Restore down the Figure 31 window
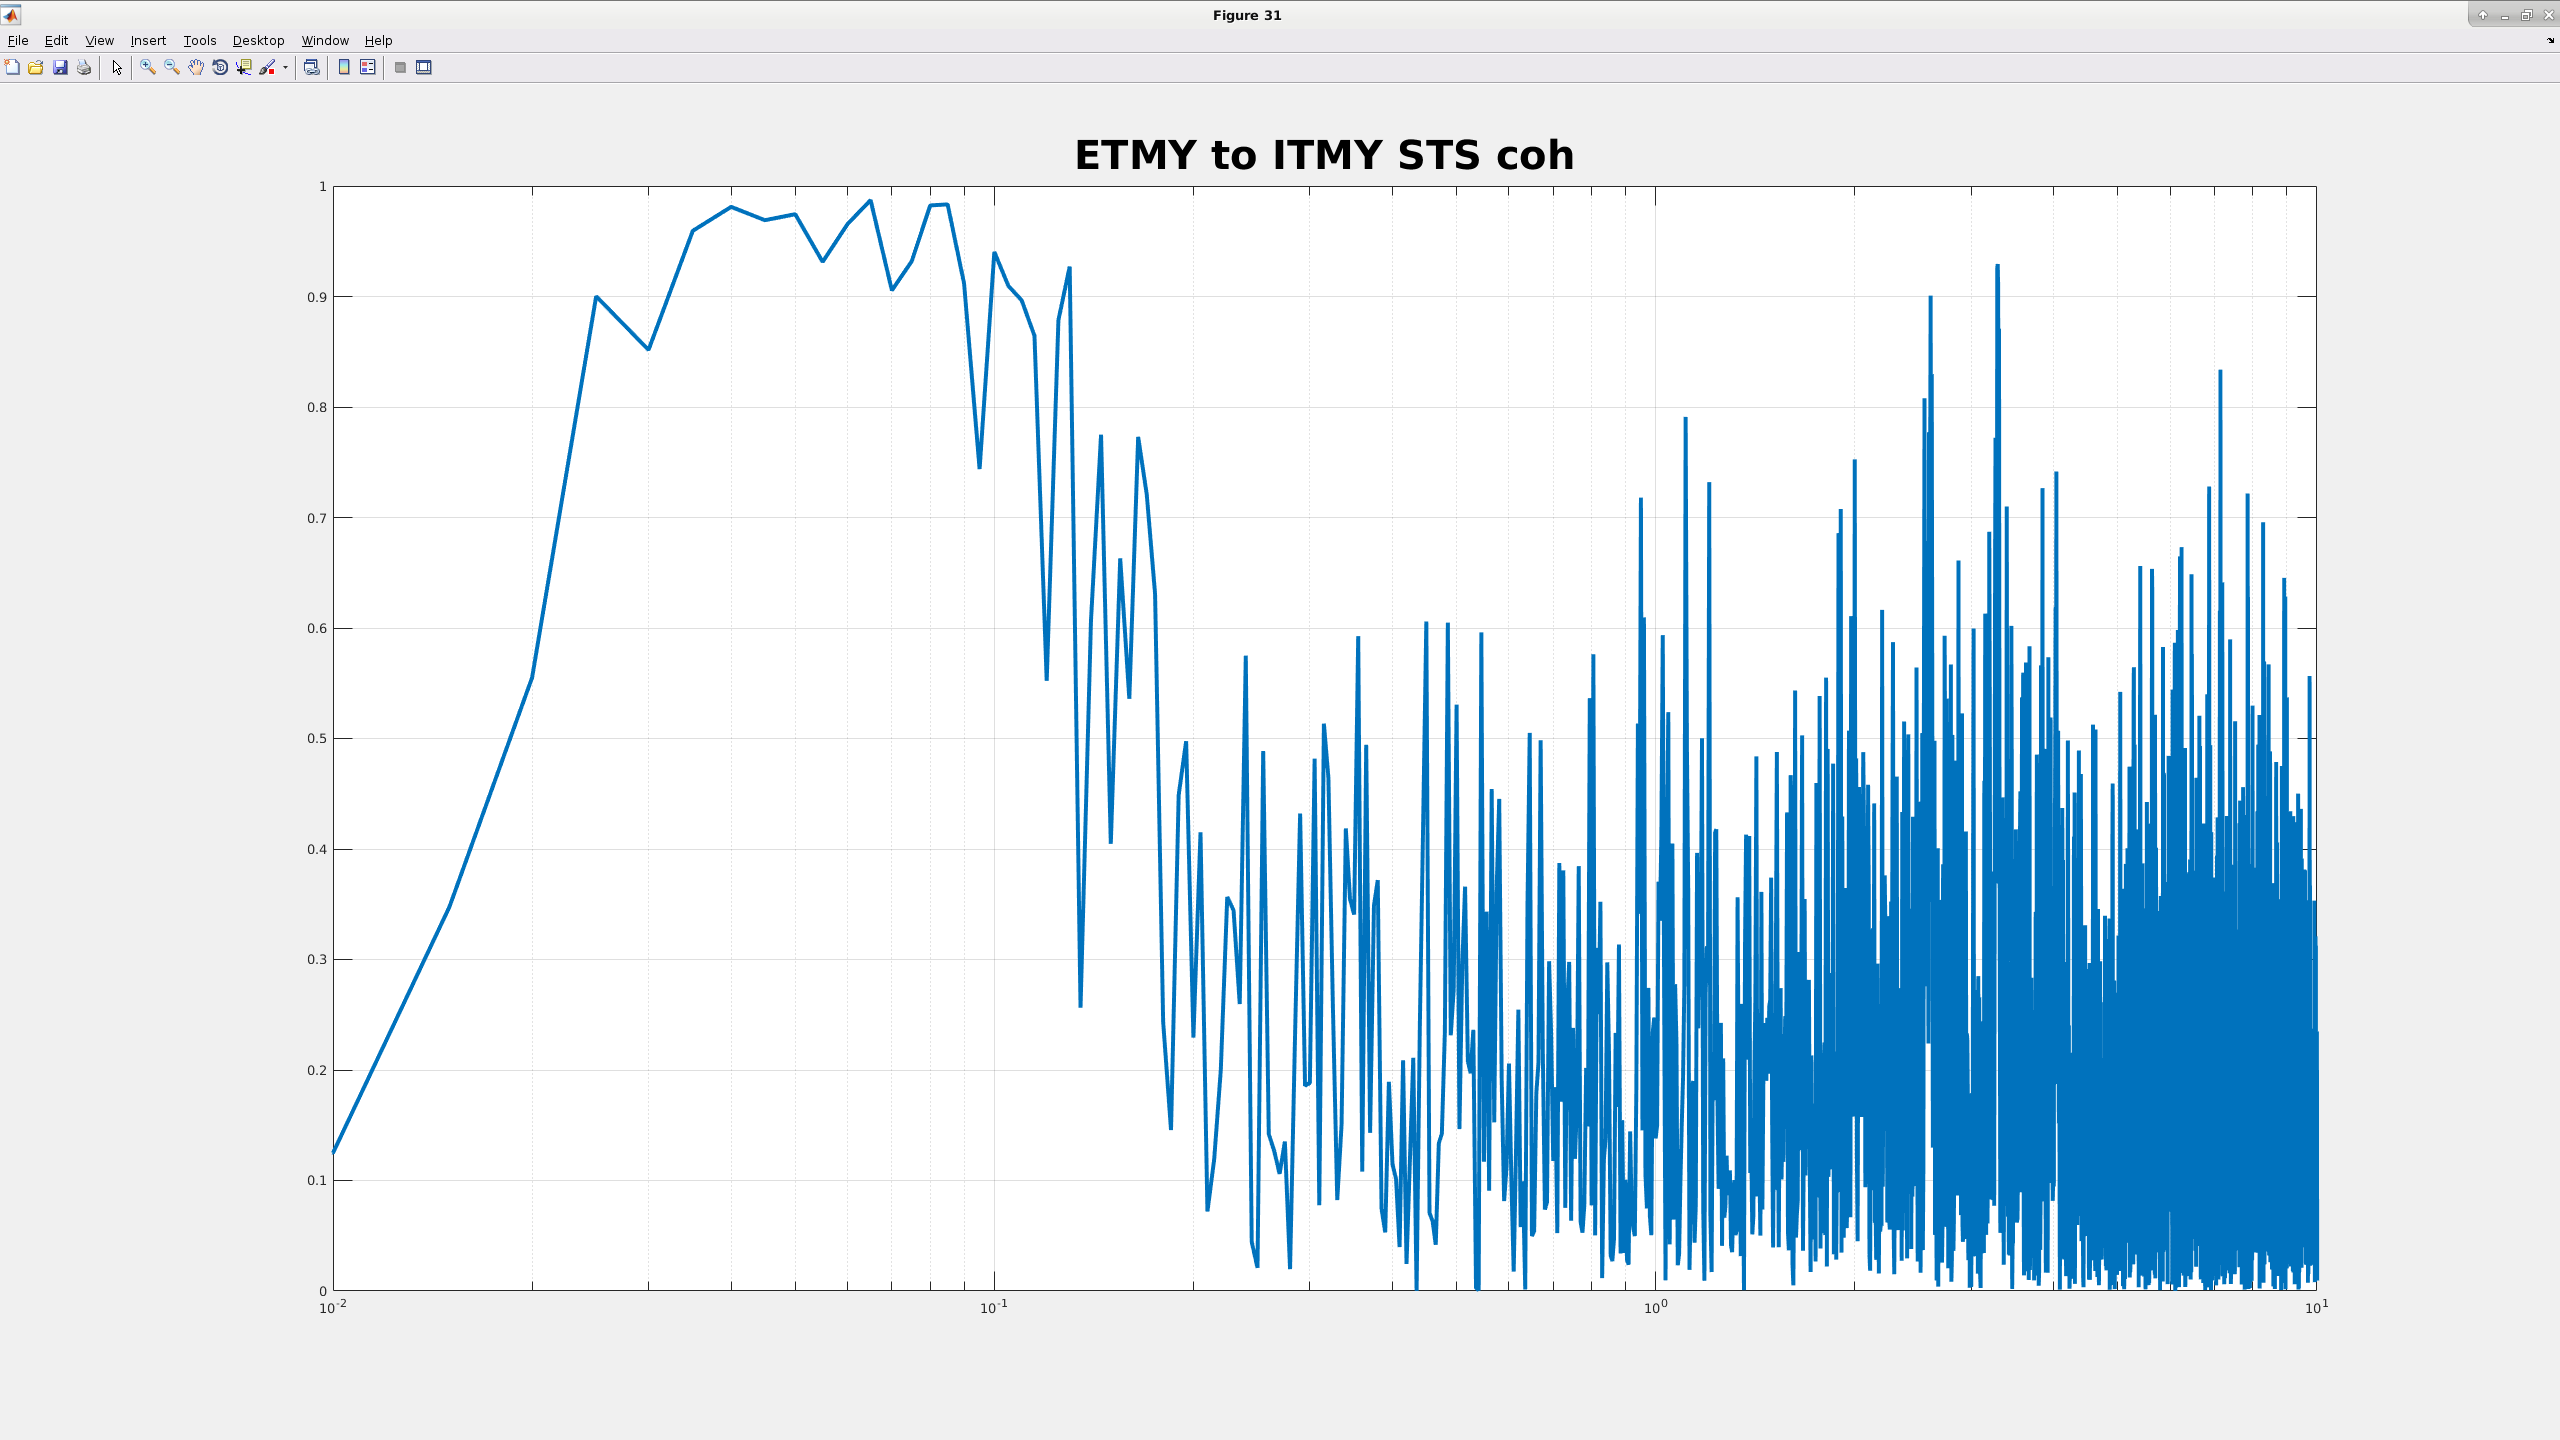 pos(2526,15)
